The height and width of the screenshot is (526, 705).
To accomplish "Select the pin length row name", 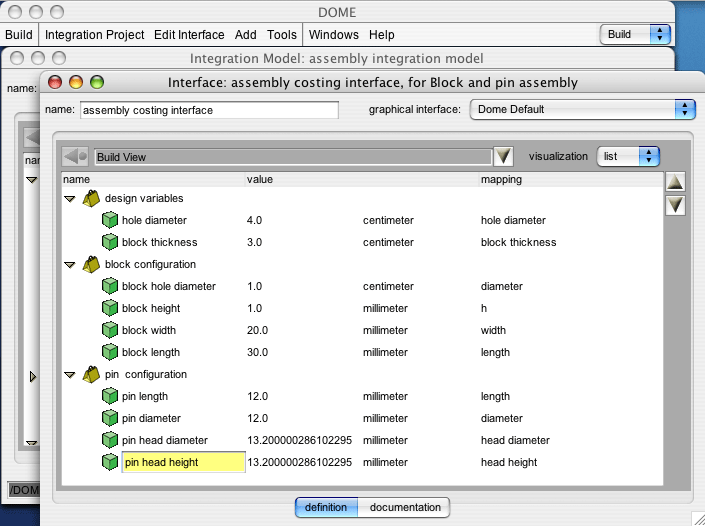I will tap(145, 397).
